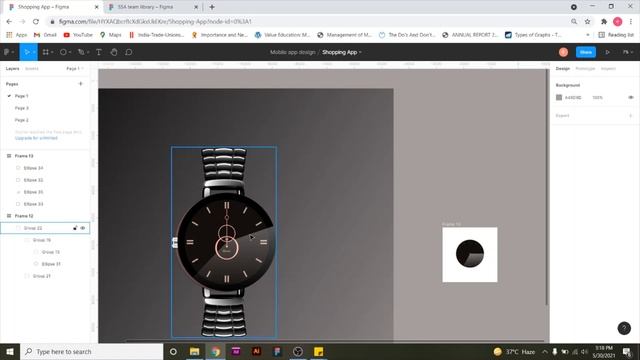640x360 pixels.
Task: Open Sticky Notes from the taskbar
Action: 318,351
